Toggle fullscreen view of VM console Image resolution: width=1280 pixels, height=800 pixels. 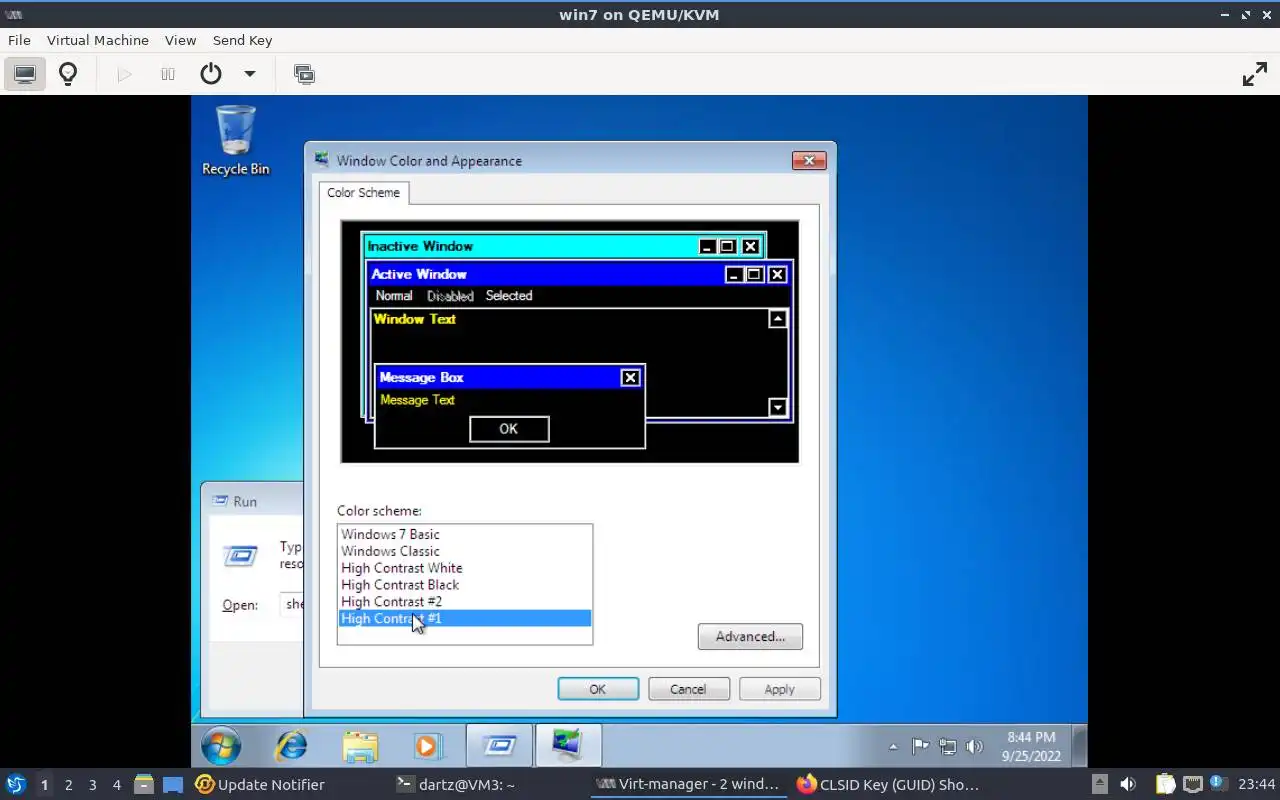pos(1254,74)
